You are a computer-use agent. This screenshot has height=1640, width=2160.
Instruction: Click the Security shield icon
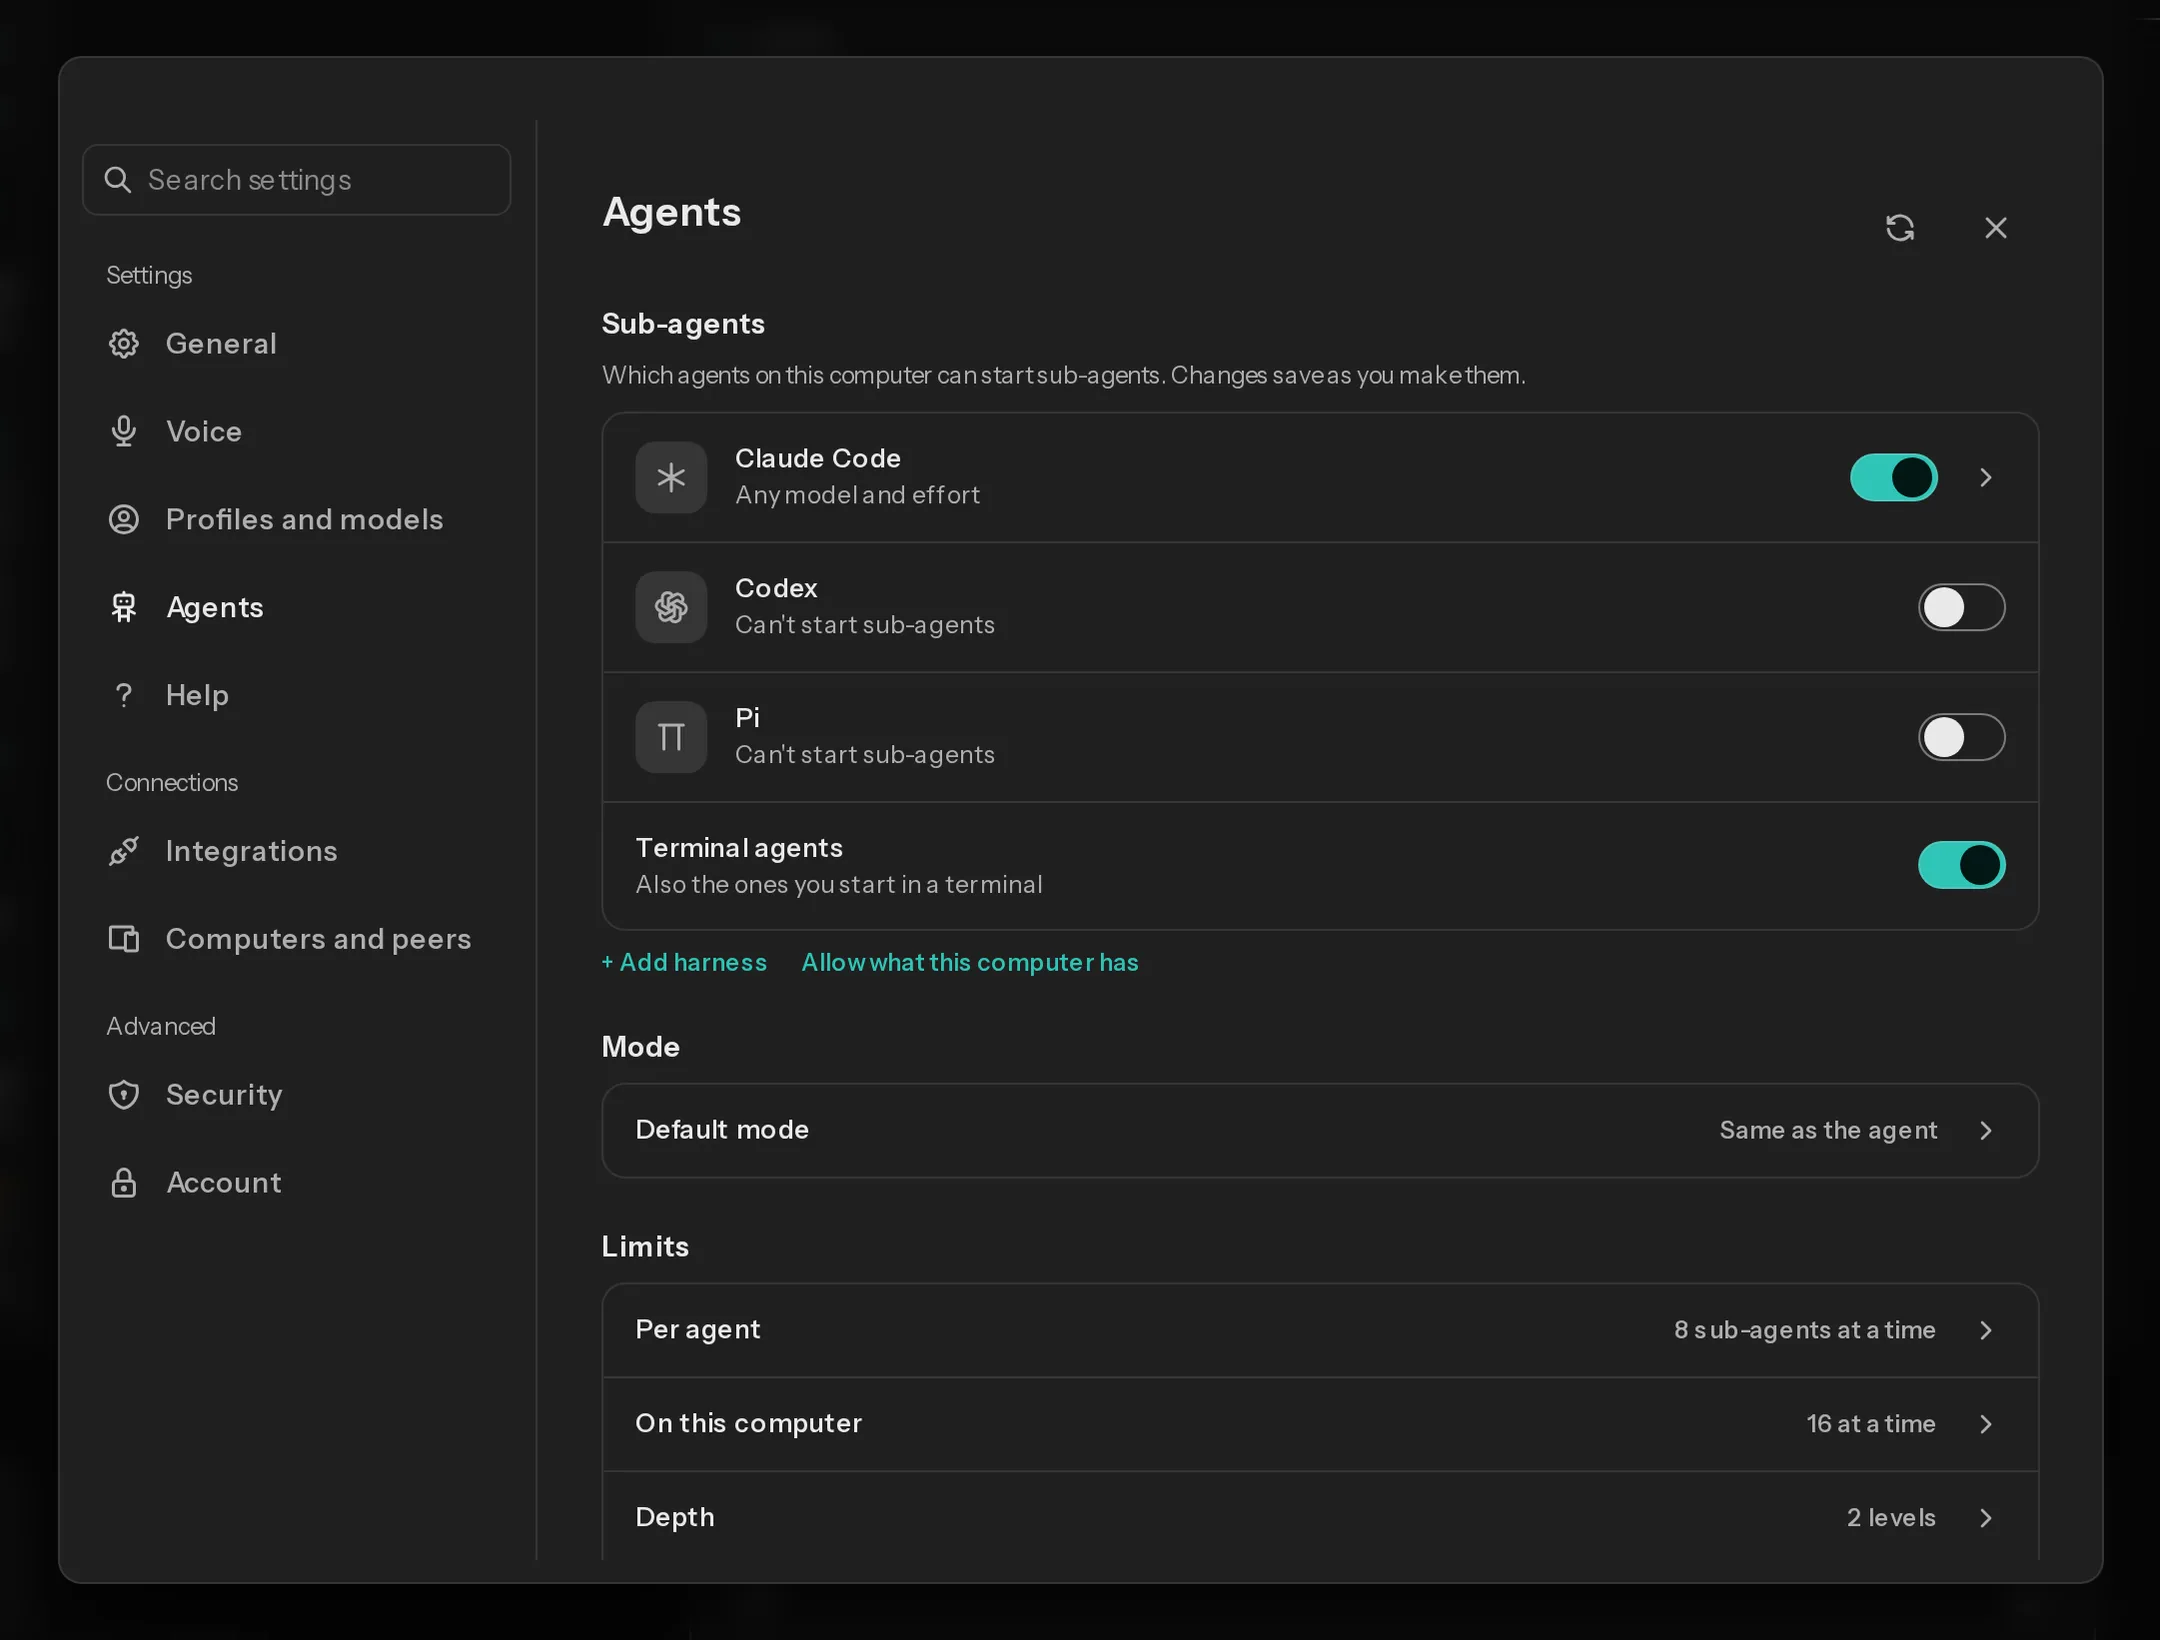tap(124, 1095)
